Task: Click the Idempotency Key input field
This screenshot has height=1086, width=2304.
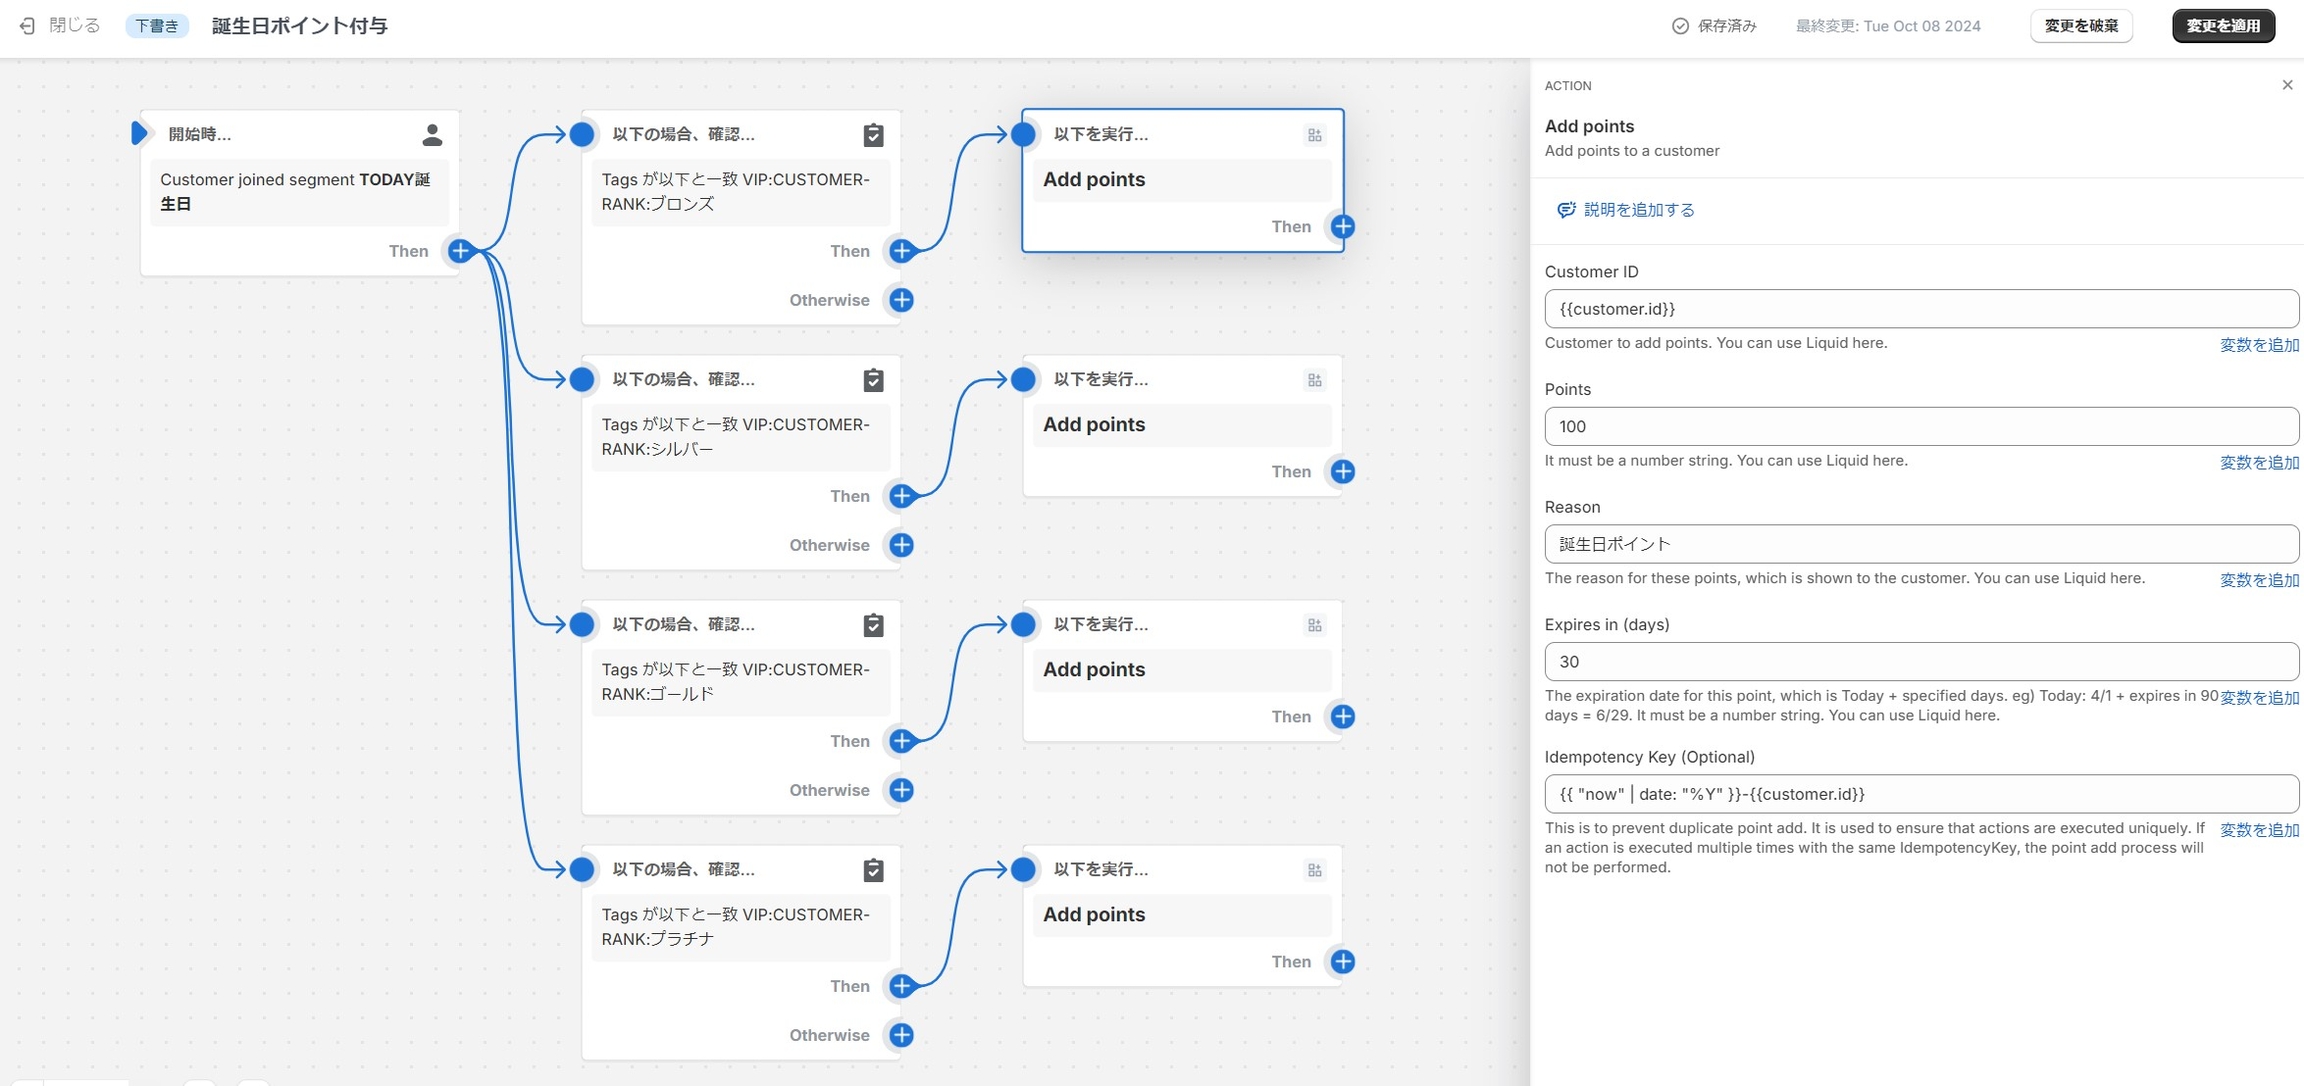Action: click(1920, 794)
